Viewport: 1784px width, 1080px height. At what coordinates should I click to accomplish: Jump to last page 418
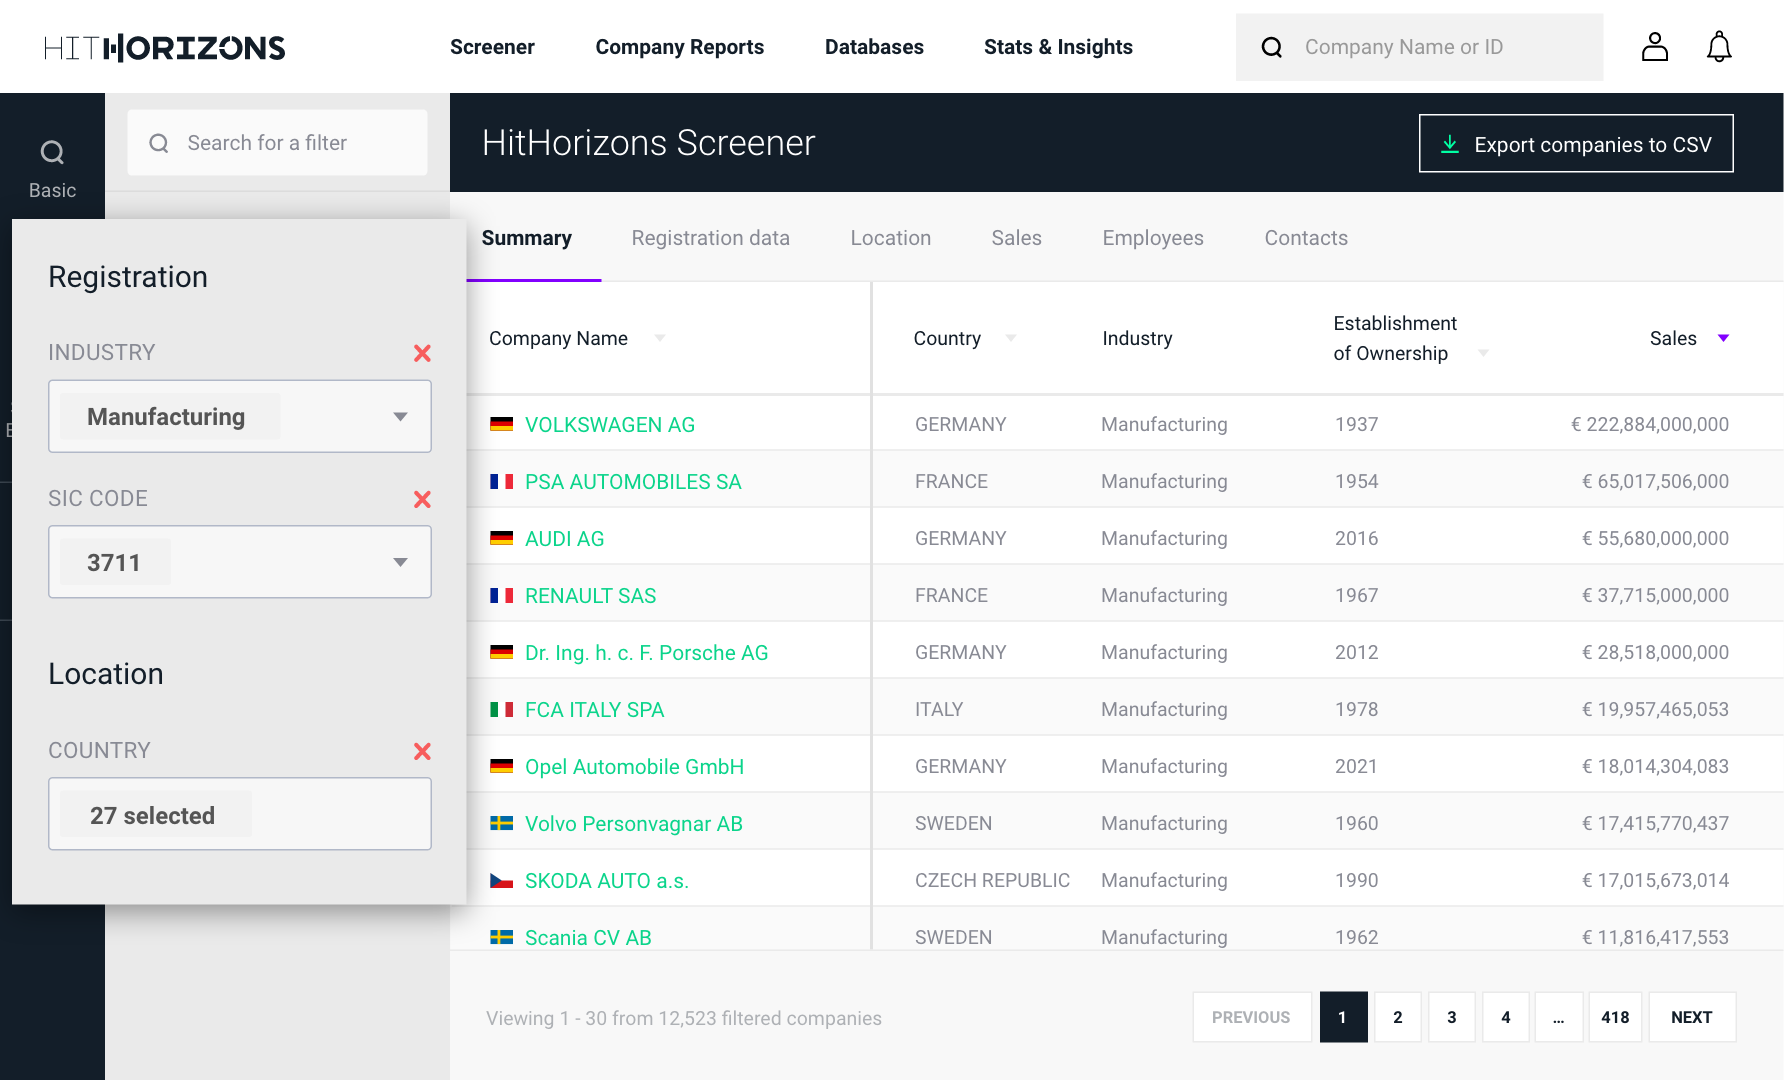tap(1615, 1017)
